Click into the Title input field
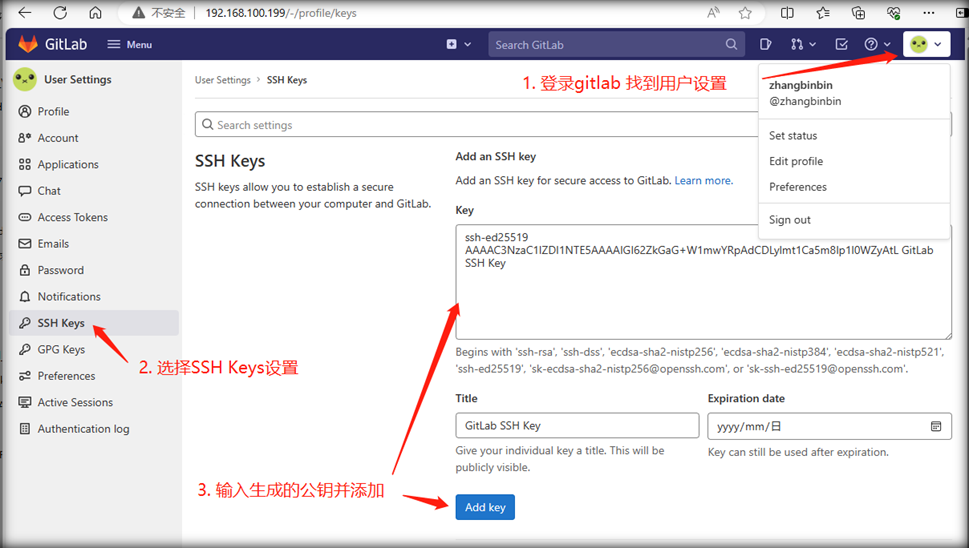The width and height of the screenshot is (969, 548). (577, 426)
